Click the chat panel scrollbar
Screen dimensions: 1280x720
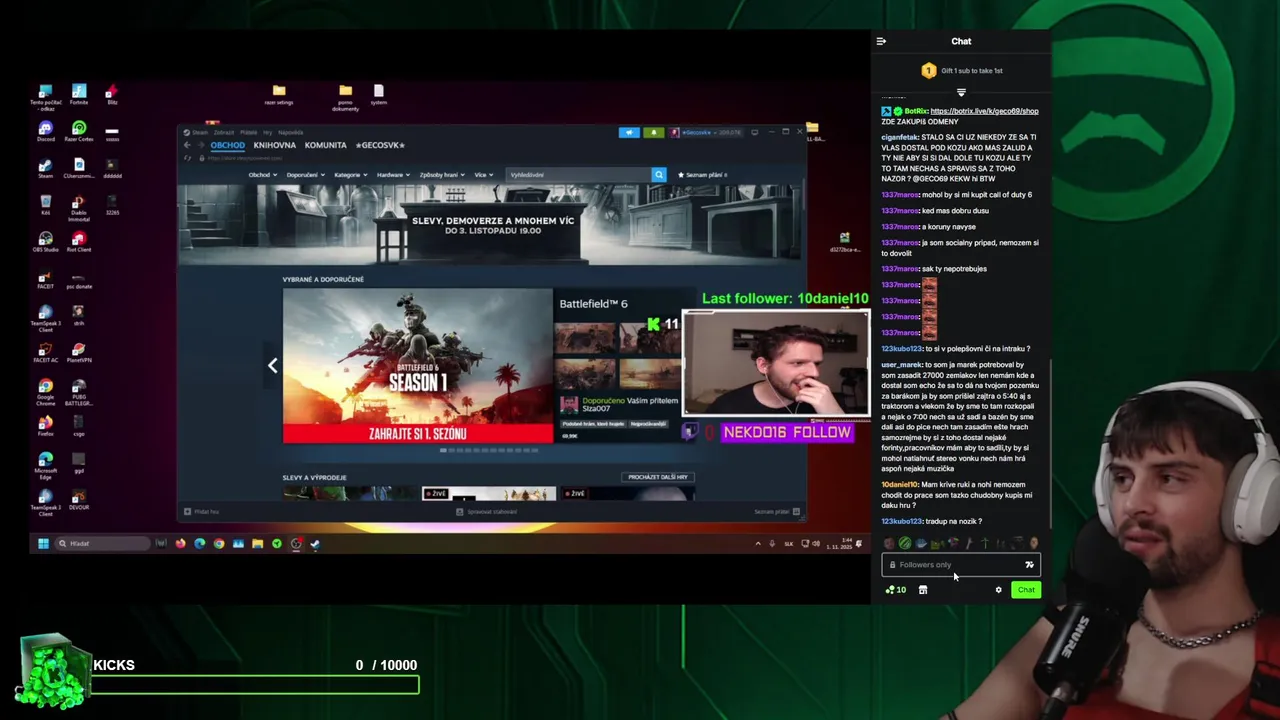click(x=1050, y=443)
